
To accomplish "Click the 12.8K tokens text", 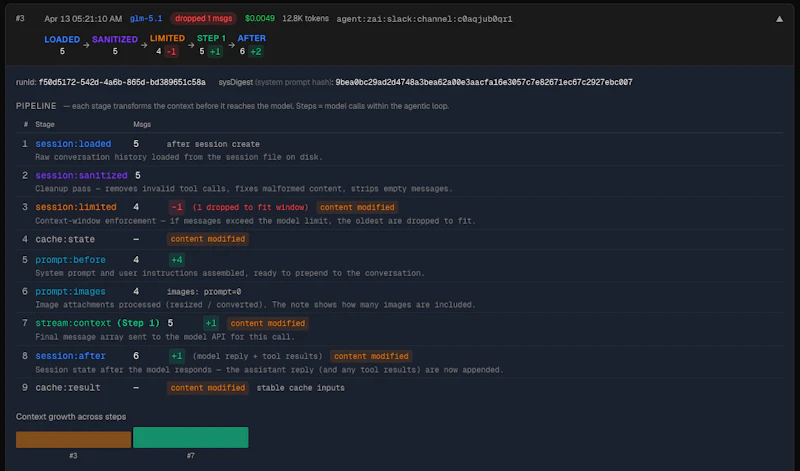I will tap(306, 18).
